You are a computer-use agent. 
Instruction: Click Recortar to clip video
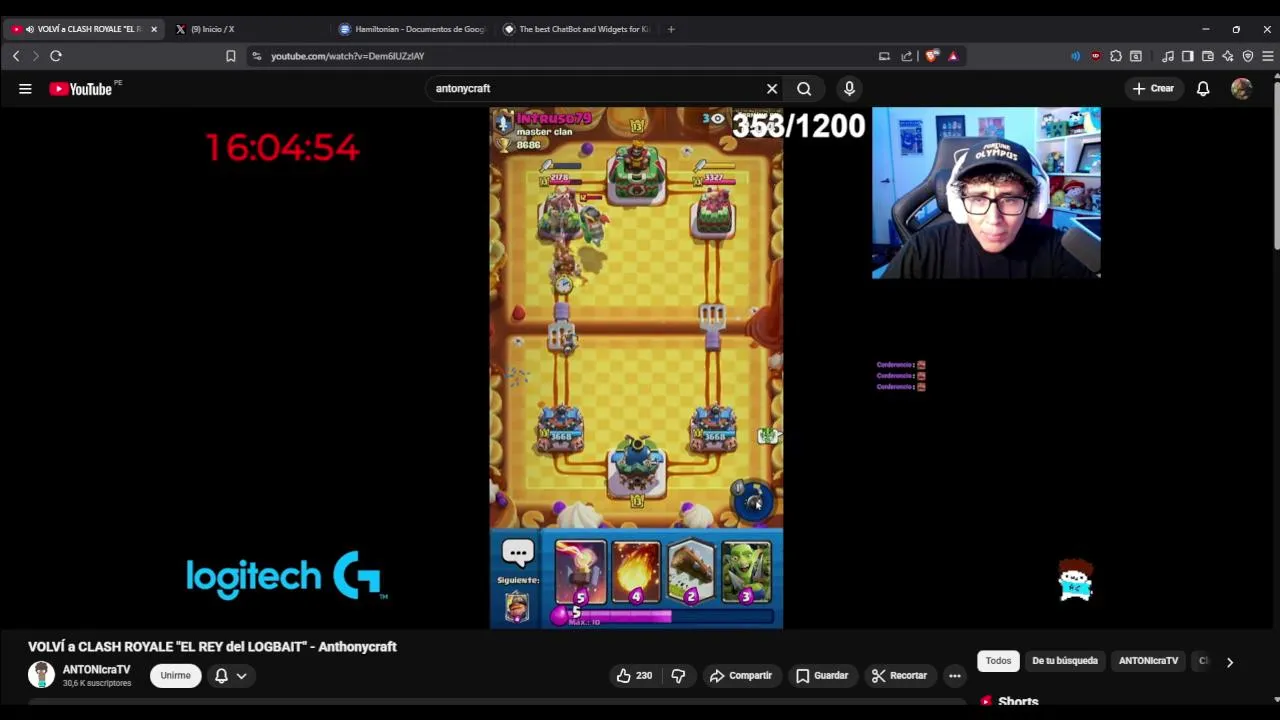click(x=899, y=676)
